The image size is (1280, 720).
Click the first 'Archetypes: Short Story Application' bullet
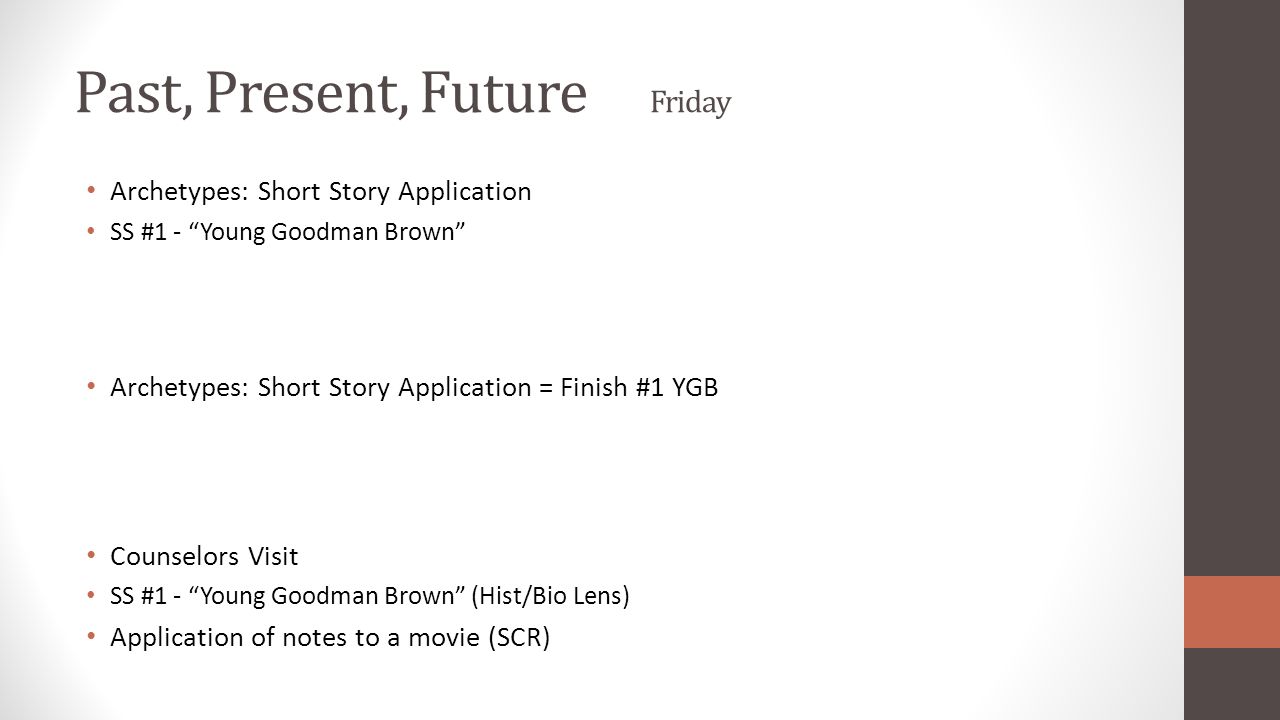pyautogui.click(x=321, y=191)
